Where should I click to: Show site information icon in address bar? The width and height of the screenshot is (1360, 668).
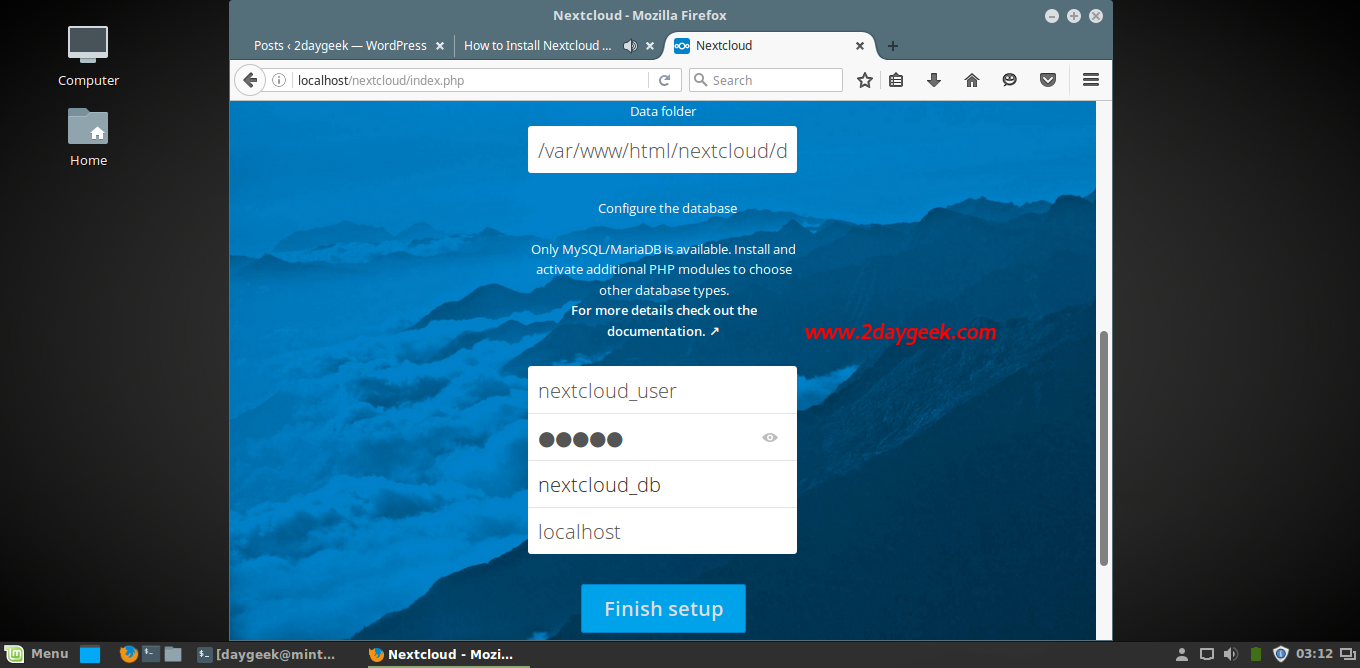[280, 80]
